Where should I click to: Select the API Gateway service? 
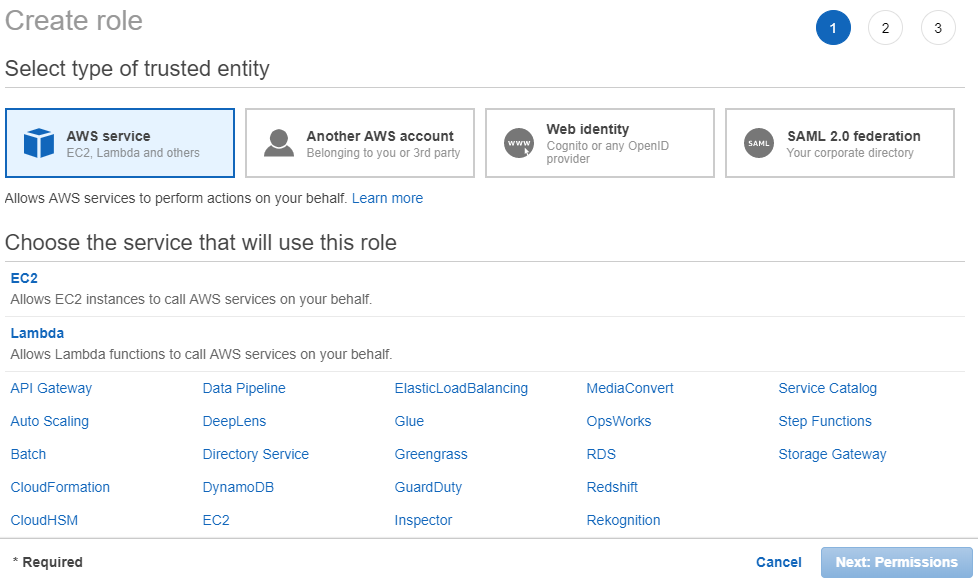(51, 388)
